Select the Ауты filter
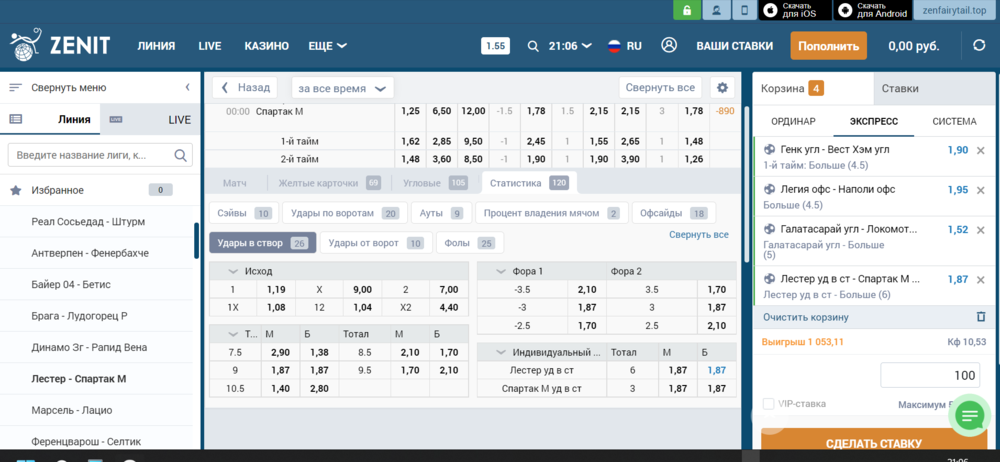 (x=441, y=213)
